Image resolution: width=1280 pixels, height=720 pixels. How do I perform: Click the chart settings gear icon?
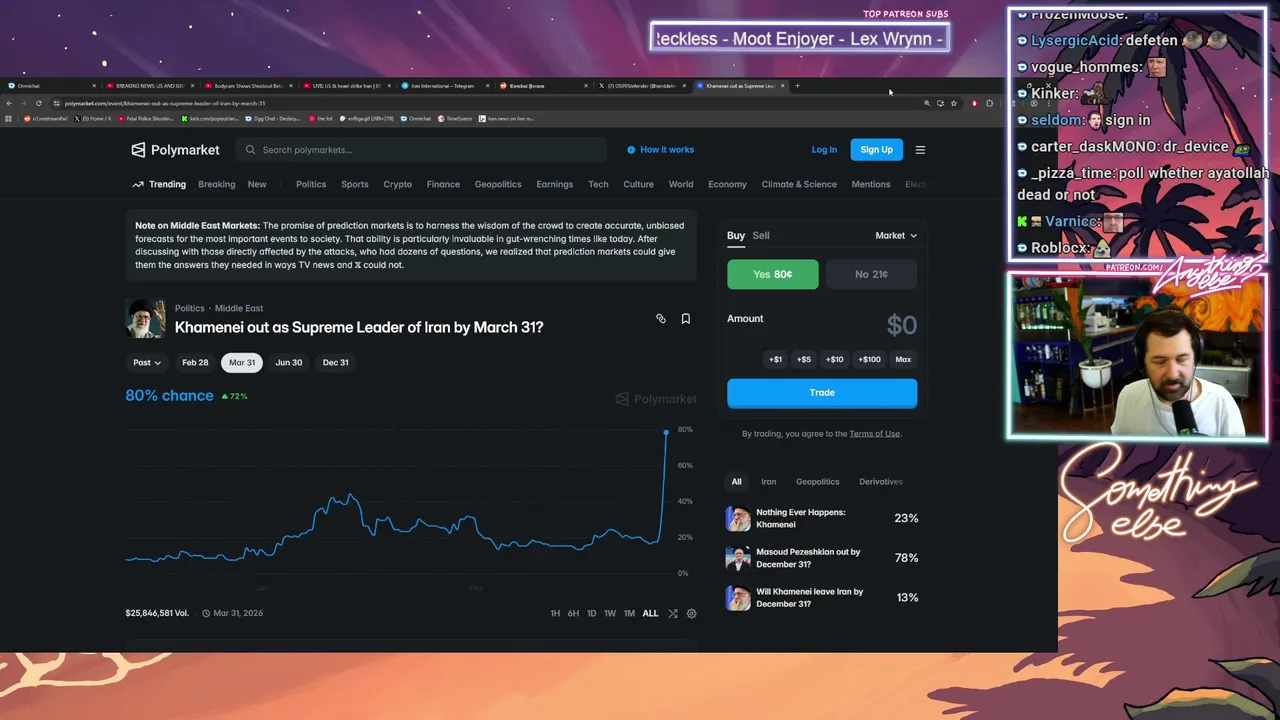click(x=691, y=613)
